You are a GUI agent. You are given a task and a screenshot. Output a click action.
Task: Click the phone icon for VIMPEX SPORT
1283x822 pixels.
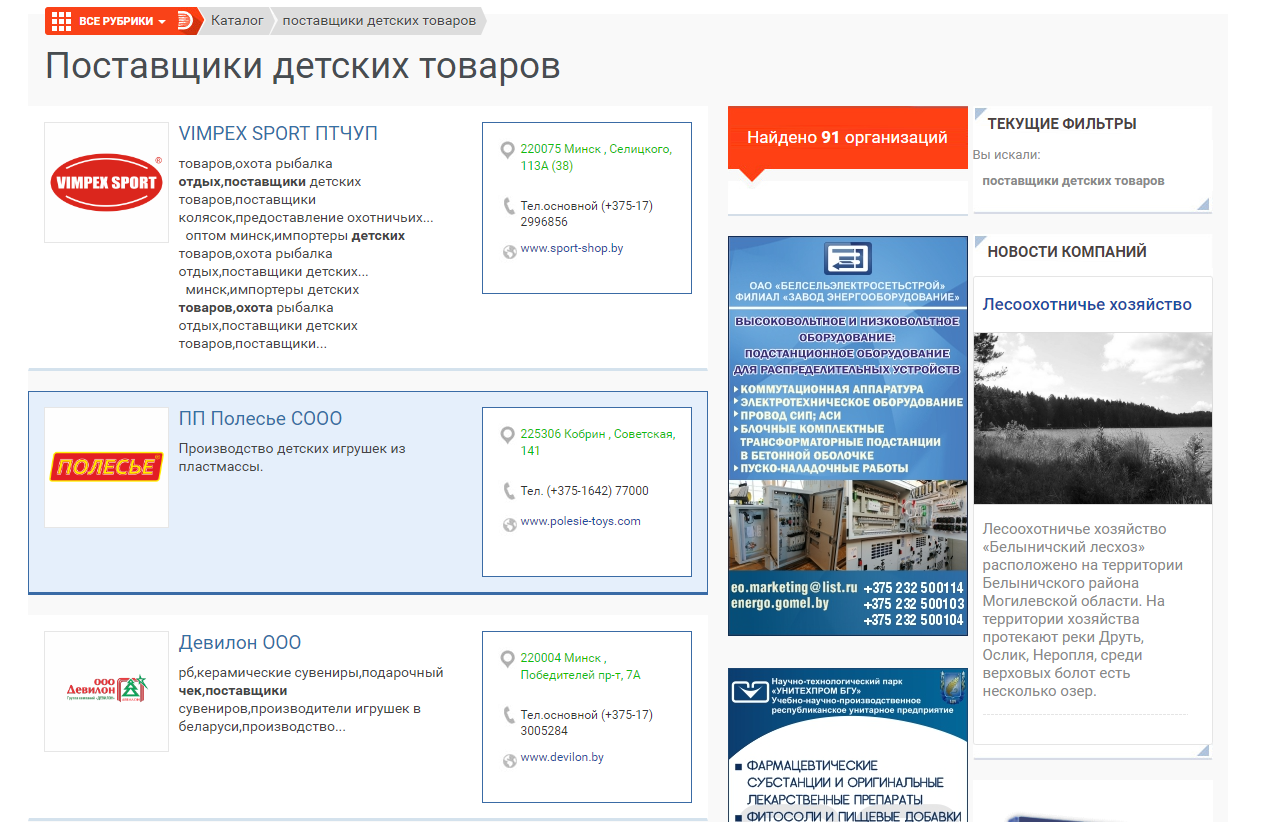pyautogui.click(x=509, y=207)
